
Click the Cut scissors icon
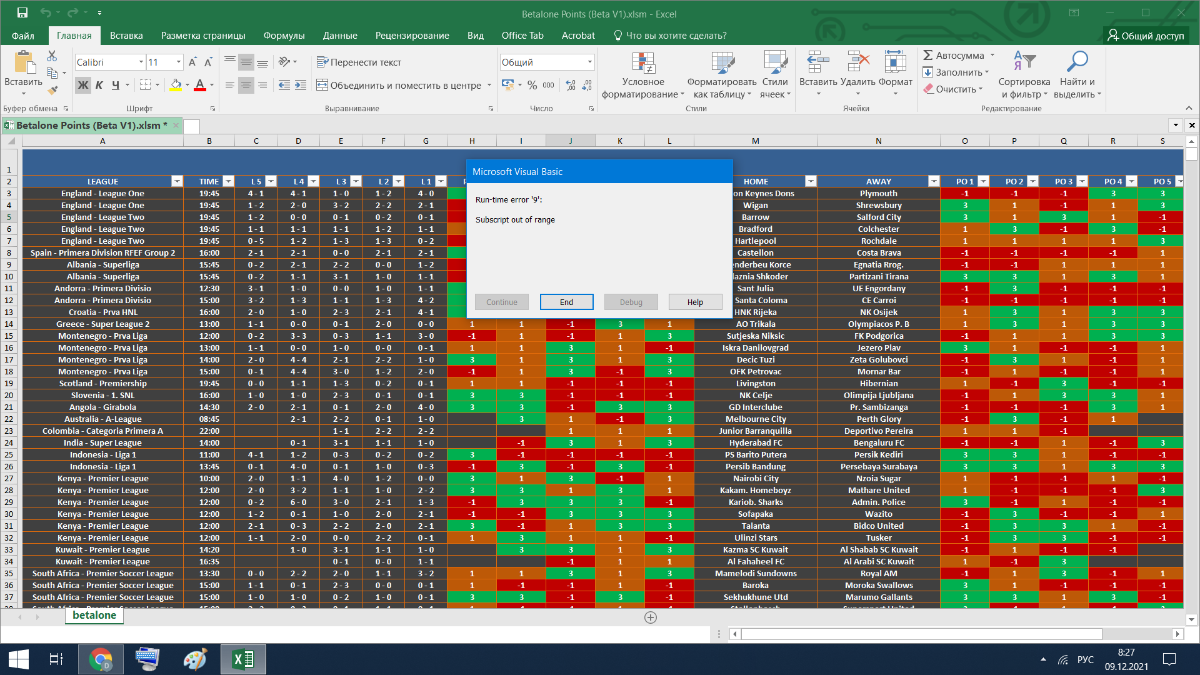(53, 55)
